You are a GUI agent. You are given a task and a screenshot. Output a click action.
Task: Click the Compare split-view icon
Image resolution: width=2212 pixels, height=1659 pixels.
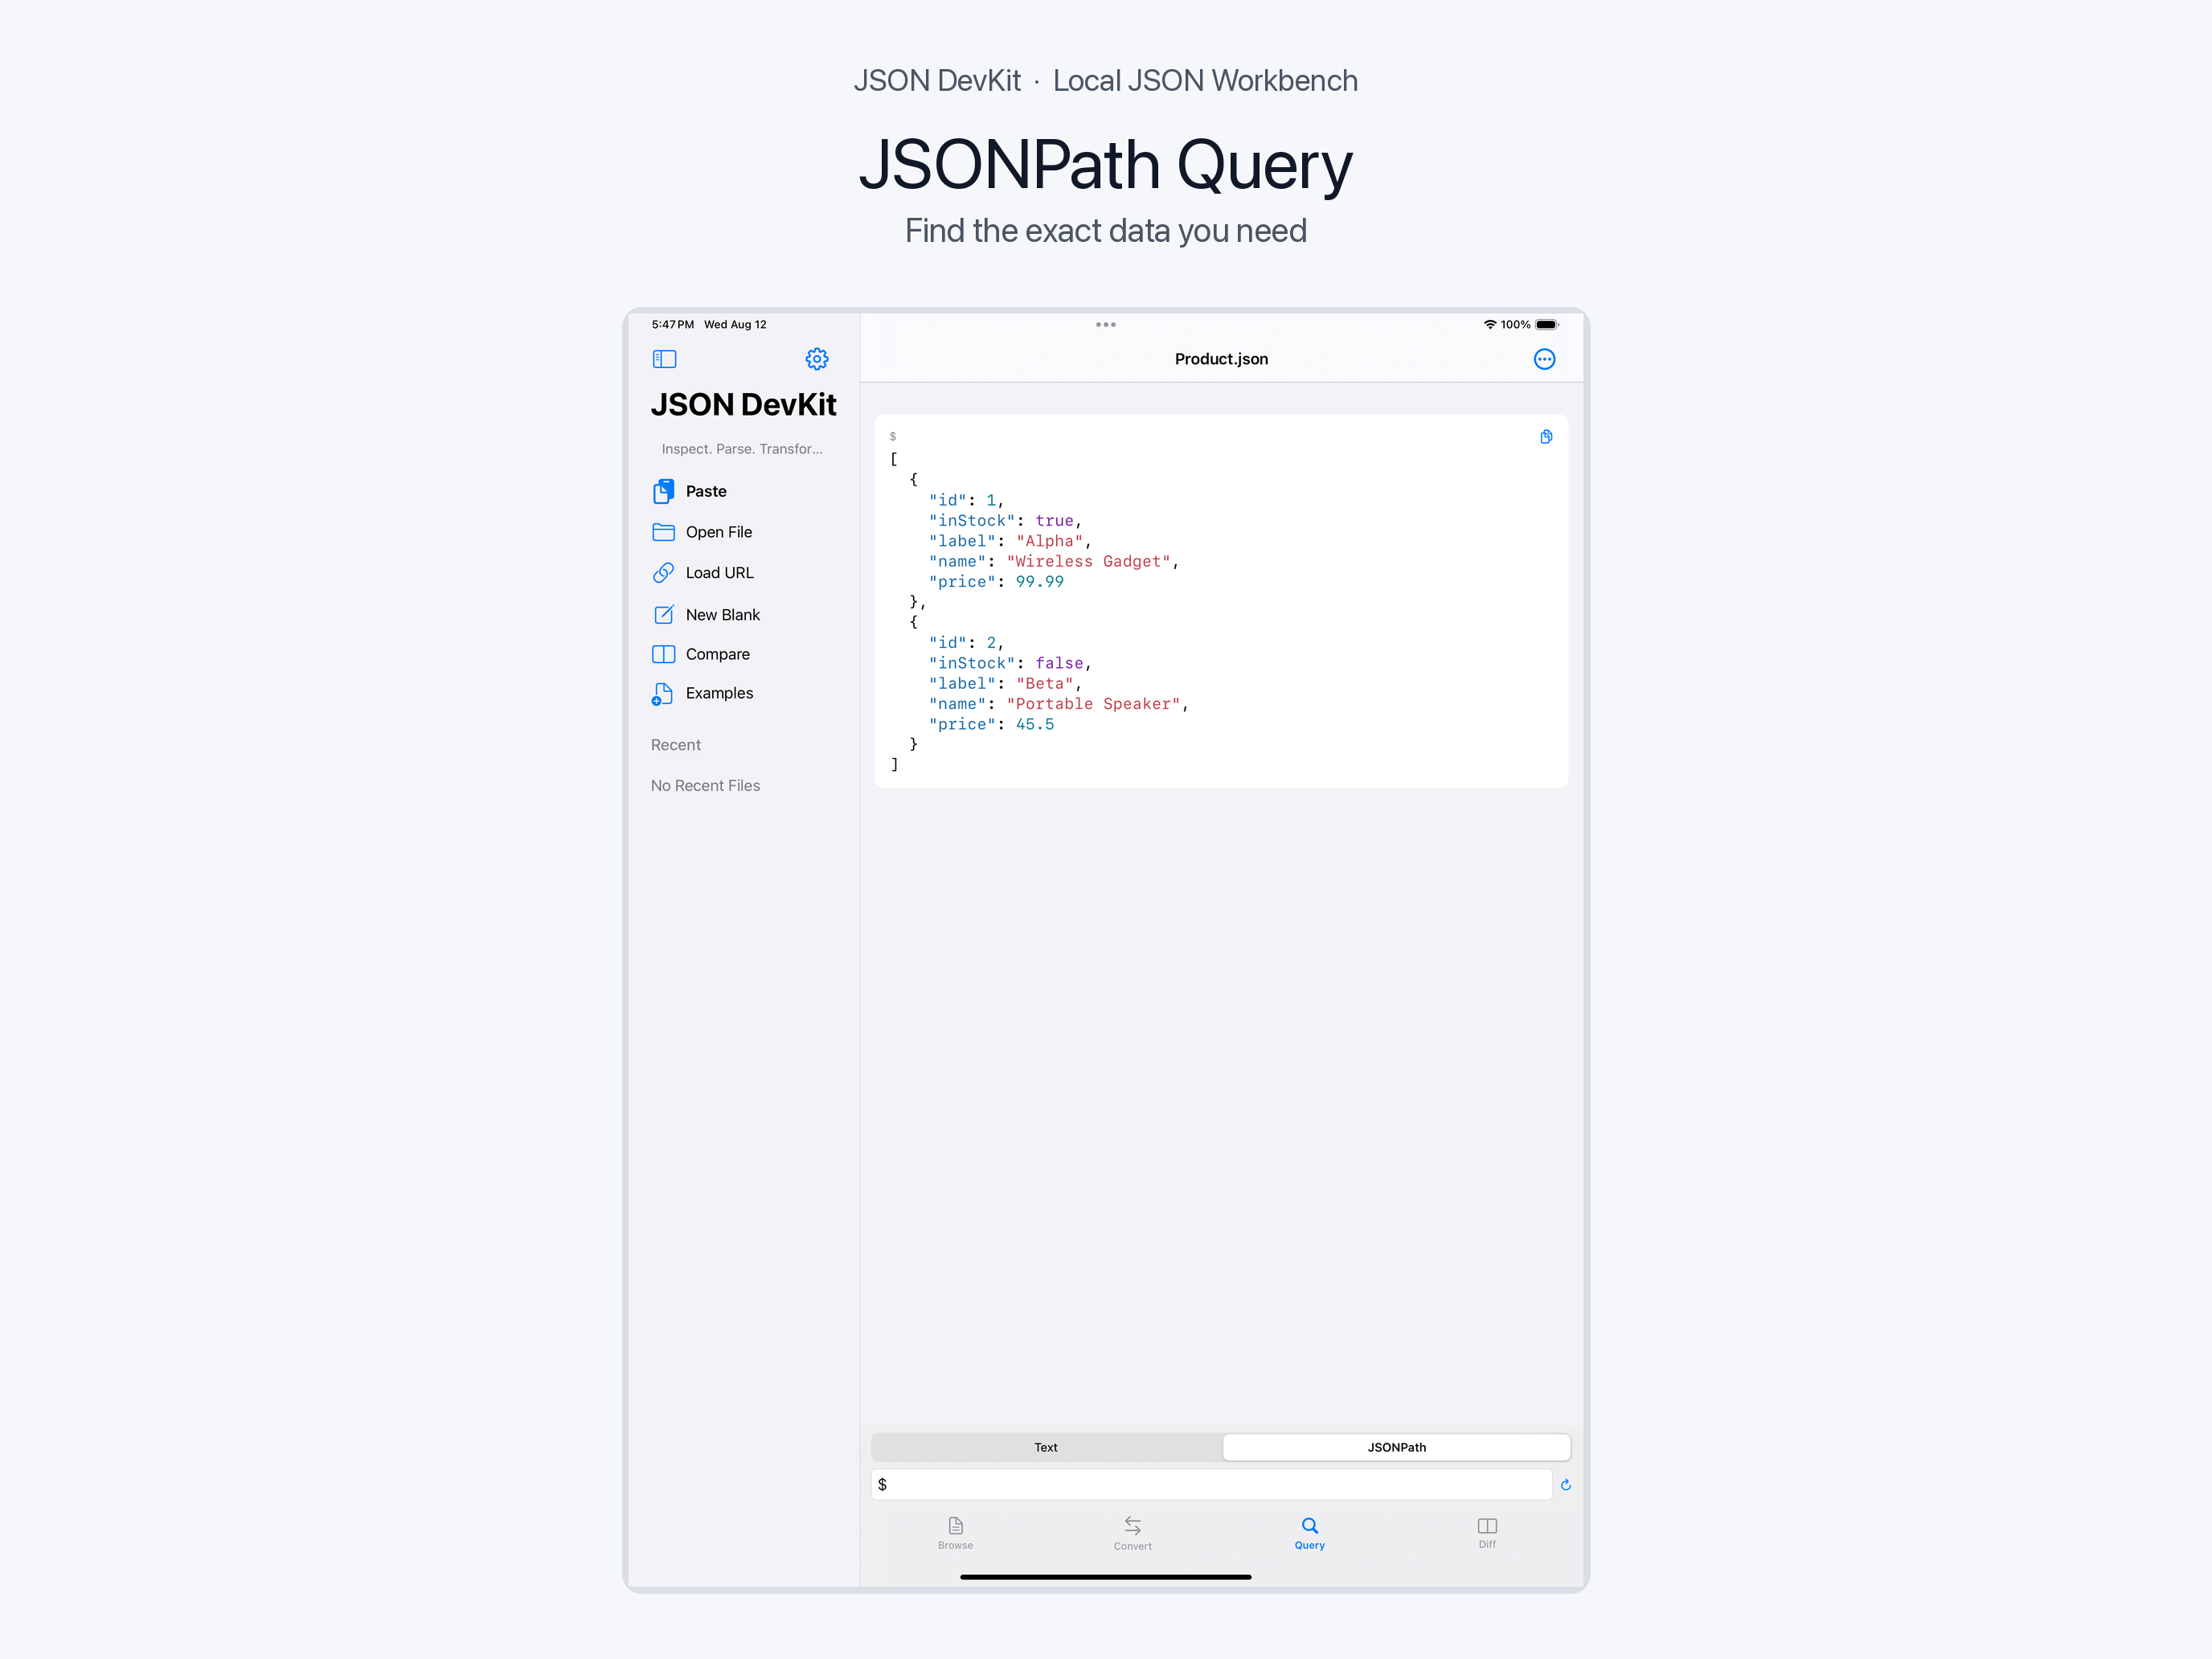pos(663,654)
